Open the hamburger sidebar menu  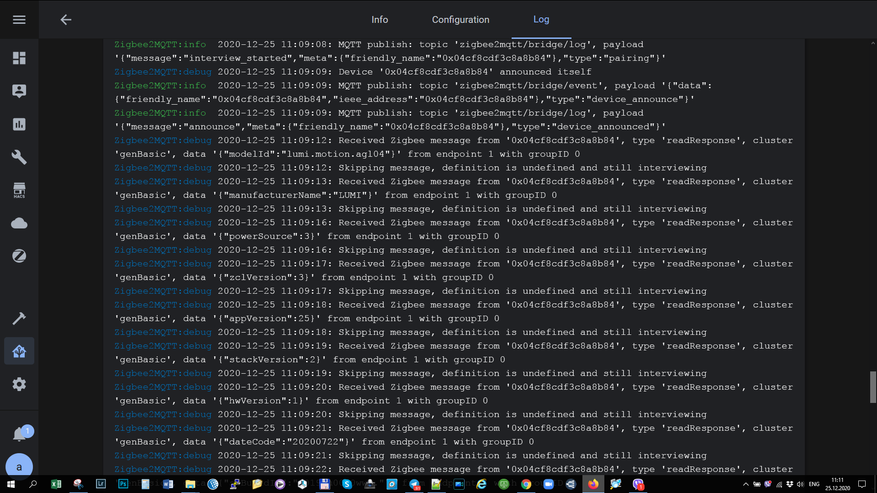(19, 20)
